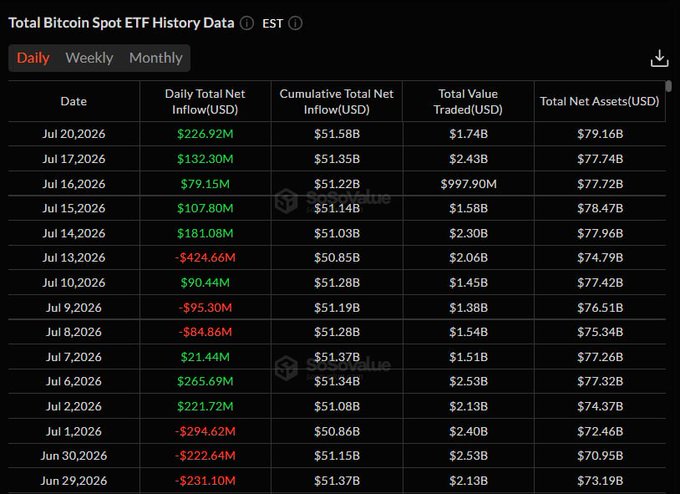Click the $997.90M value traded cell
The width and height of the screenshot is (680, 494).
pyautogui.click(x=468, y=184)
